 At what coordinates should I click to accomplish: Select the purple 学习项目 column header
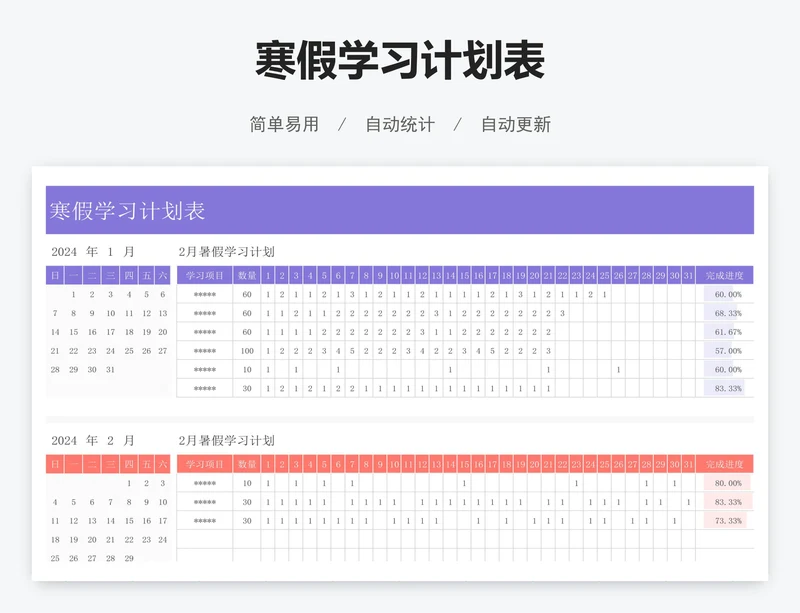click(205, 276)
